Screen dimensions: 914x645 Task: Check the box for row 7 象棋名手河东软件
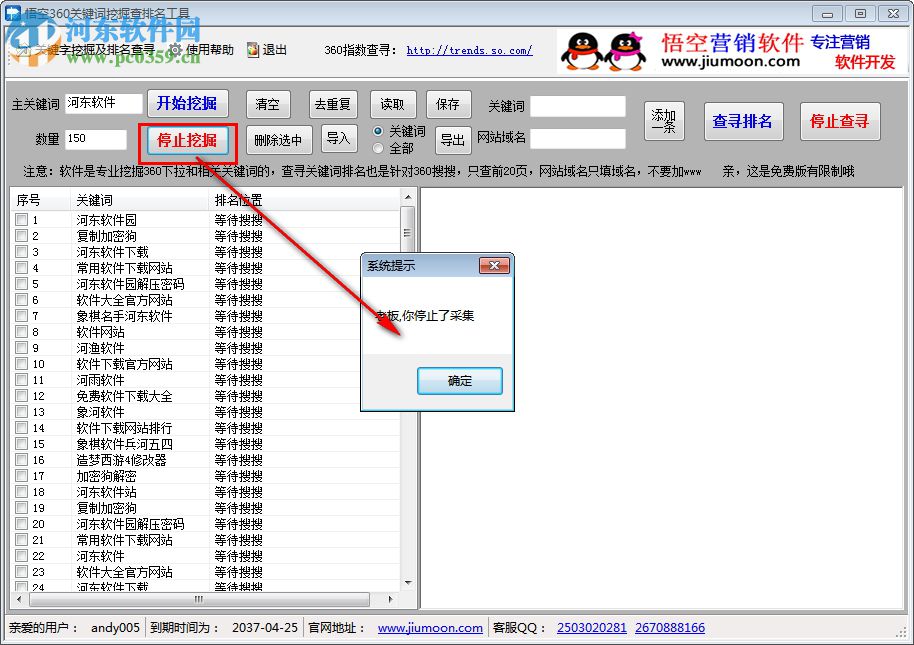click(22, 316)
